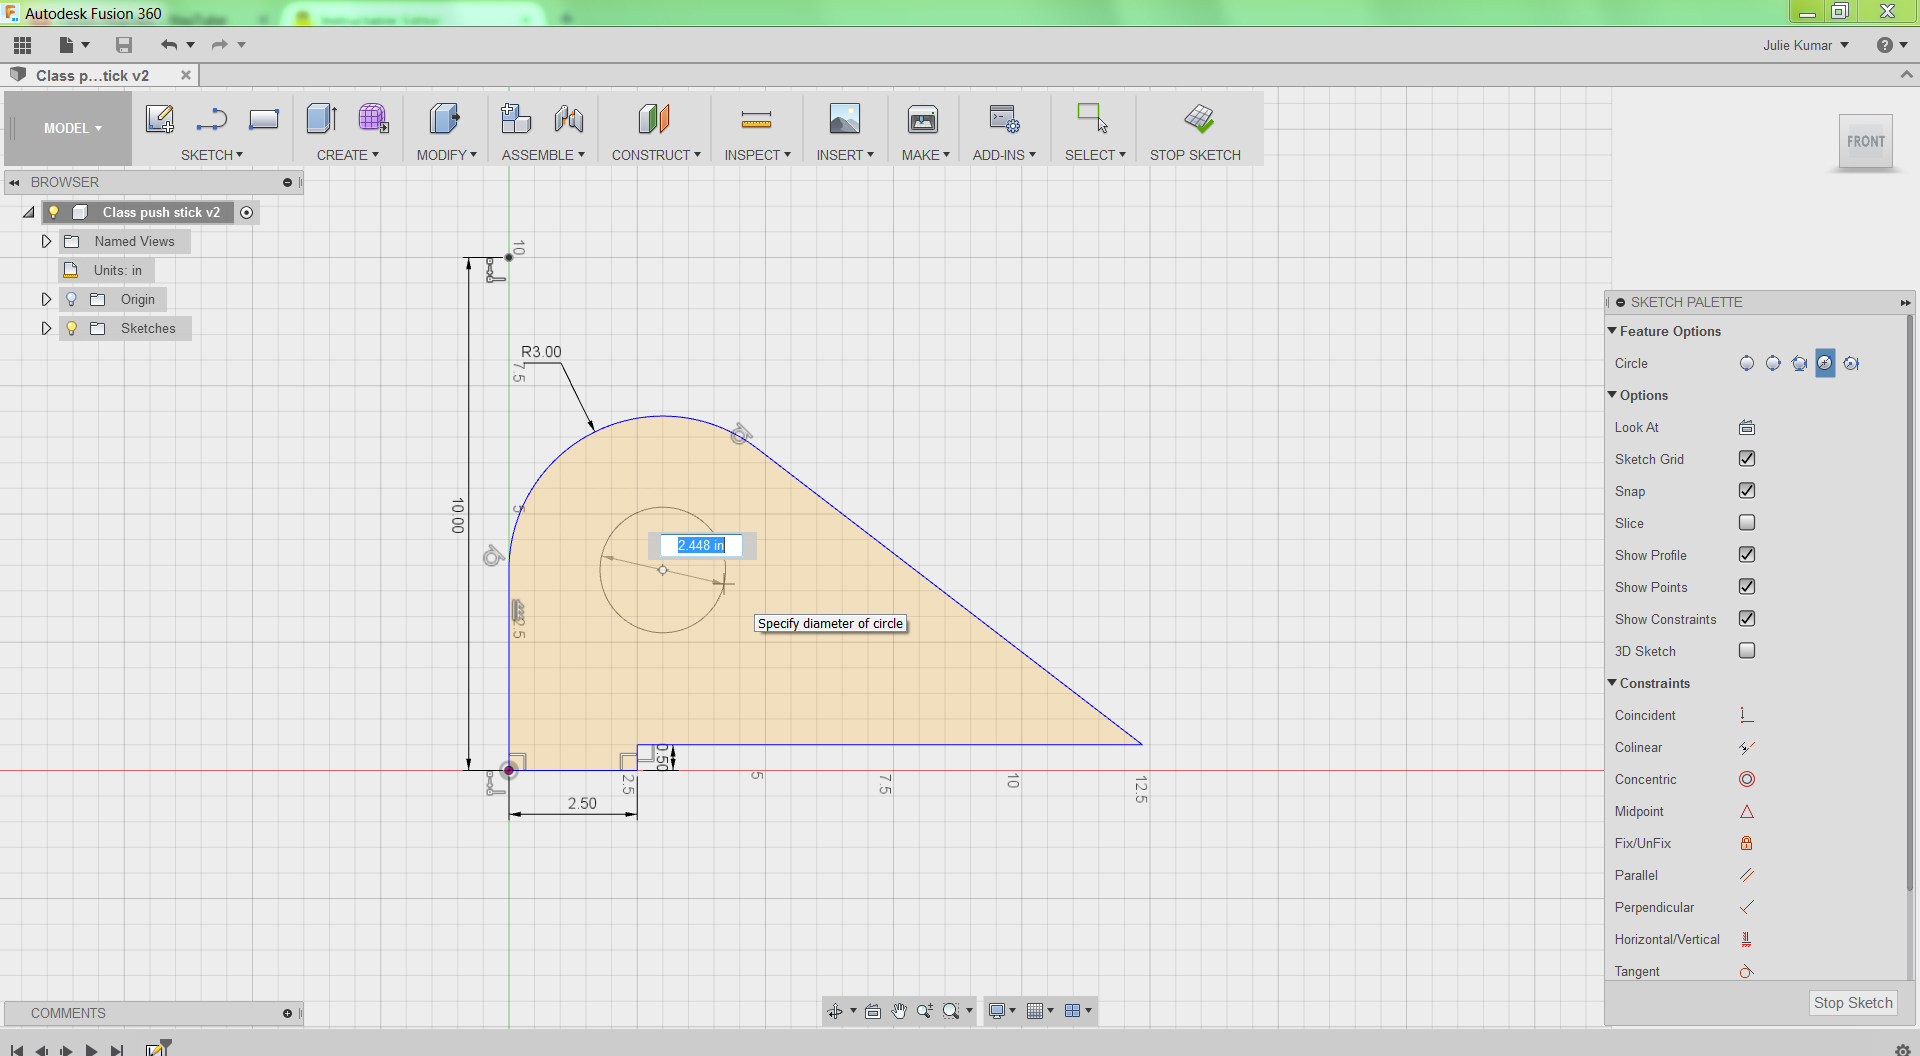The width and height of the screenshot is (1920, 1056).
Task: Select the Concentric constraint icon
Action: 1747,779
